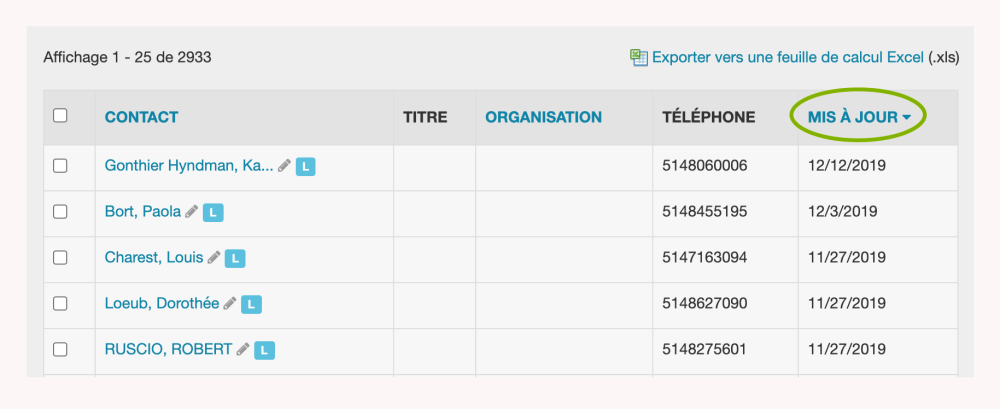Image resolution: width=1000 pixels, height=409 pixels.
Task: Click Exporter vers une feuille de calcul Excel
Action: tap(787, 57)
